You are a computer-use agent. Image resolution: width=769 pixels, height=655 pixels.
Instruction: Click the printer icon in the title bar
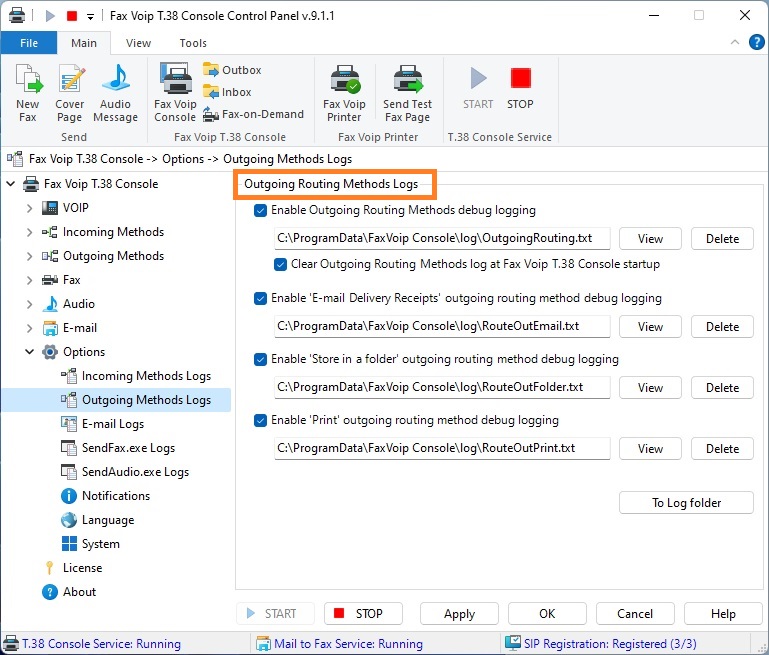tap(17, 15)
